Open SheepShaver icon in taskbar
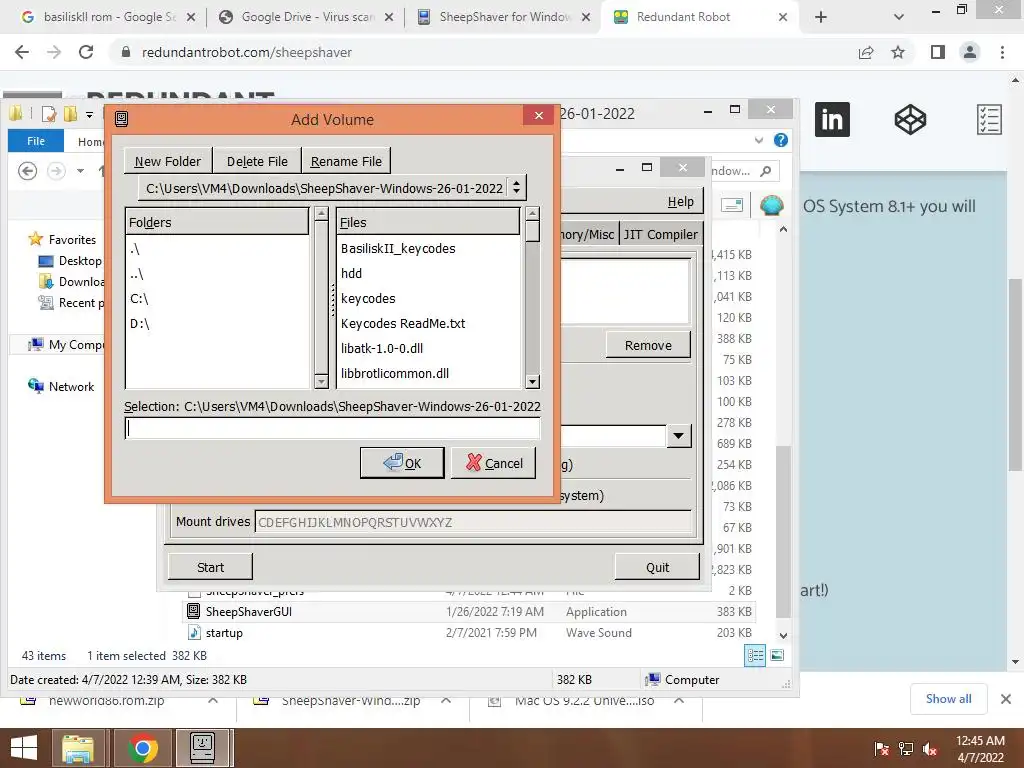The image size is (1024, 768). pos(202,748)
